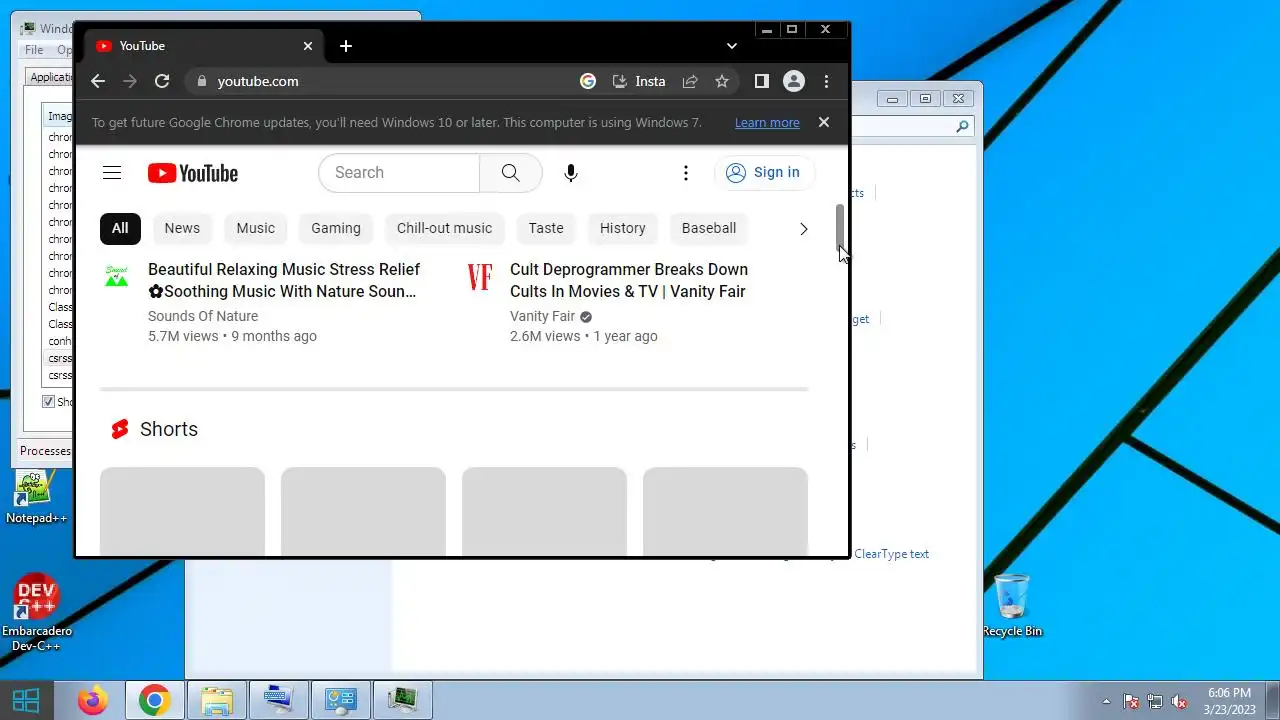Open the YouTube hamburger guide menu
This screenshot has width=1280, height=720.
tap(112, 173)
